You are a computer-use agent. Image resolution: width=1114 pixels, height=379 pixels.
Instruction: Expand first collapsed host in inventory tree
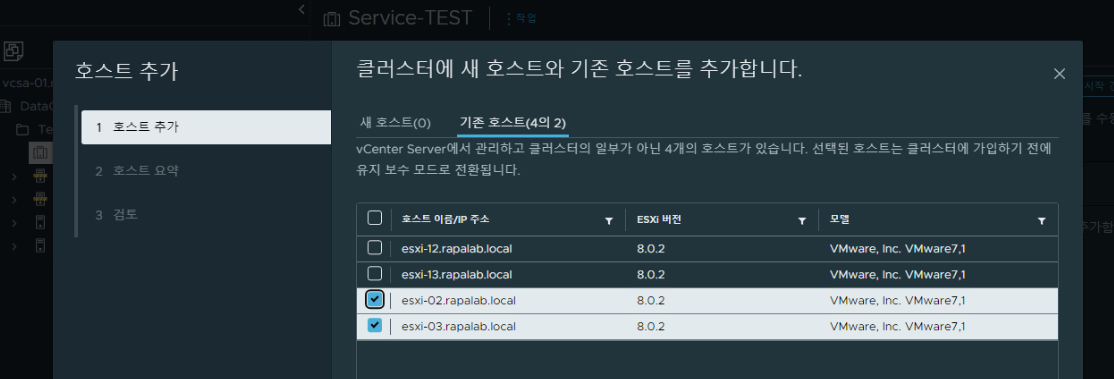13,177
